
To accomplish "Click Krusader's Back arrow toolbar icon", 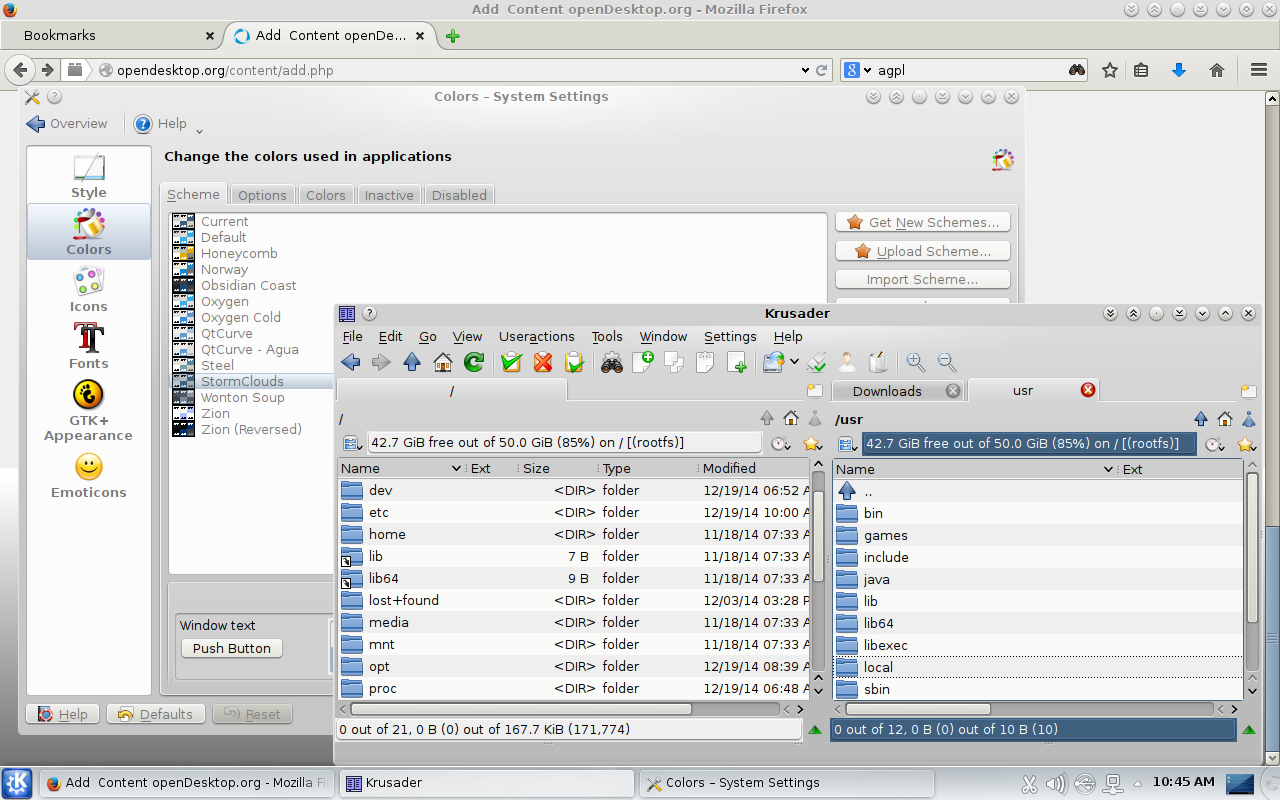I will tap(350, 362).
